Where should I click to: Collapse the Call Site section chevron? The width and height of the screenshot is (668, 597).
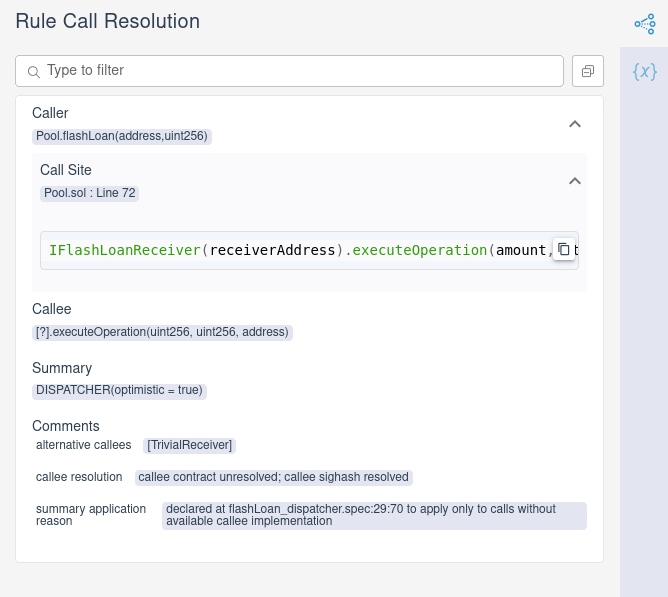[x=574, y=181]
